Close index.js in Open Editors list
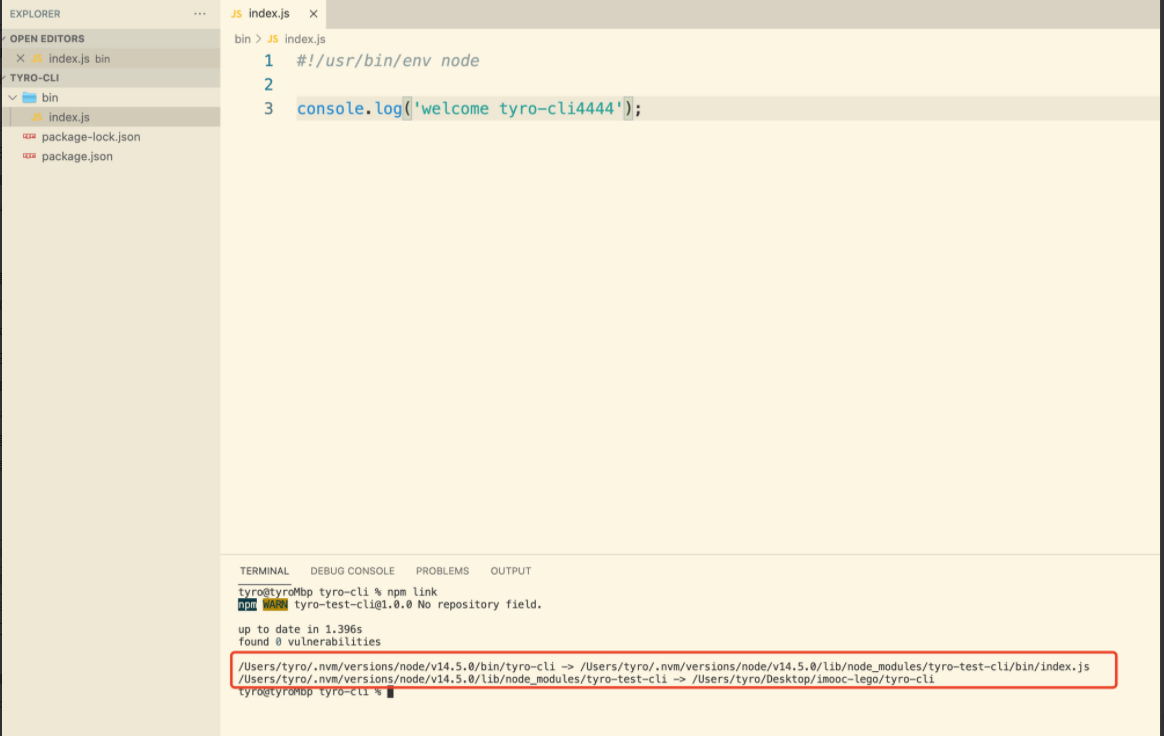 coord(20,58)
